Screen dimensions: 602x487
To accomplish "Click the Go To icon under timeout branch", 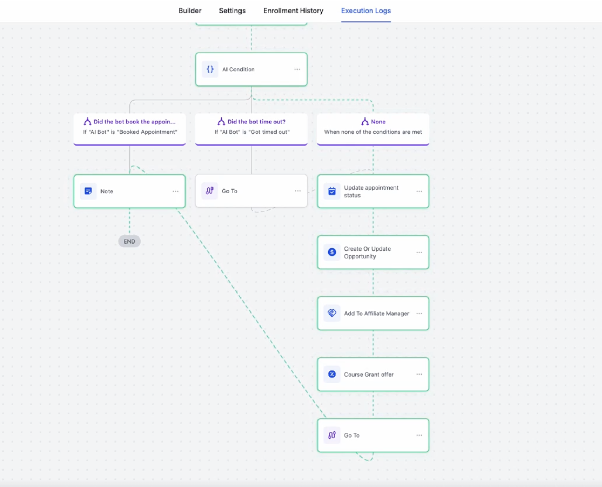I will pos(210,191).
